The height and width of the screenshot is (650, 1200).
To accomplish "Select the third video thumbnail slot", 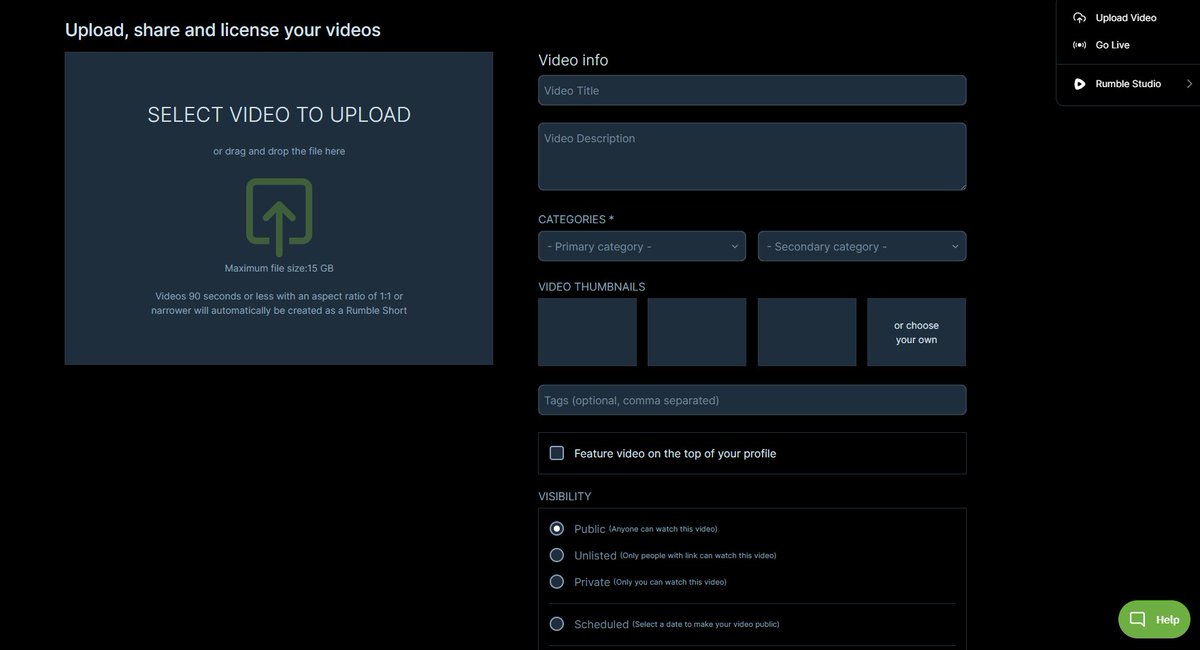I will 807,332.
